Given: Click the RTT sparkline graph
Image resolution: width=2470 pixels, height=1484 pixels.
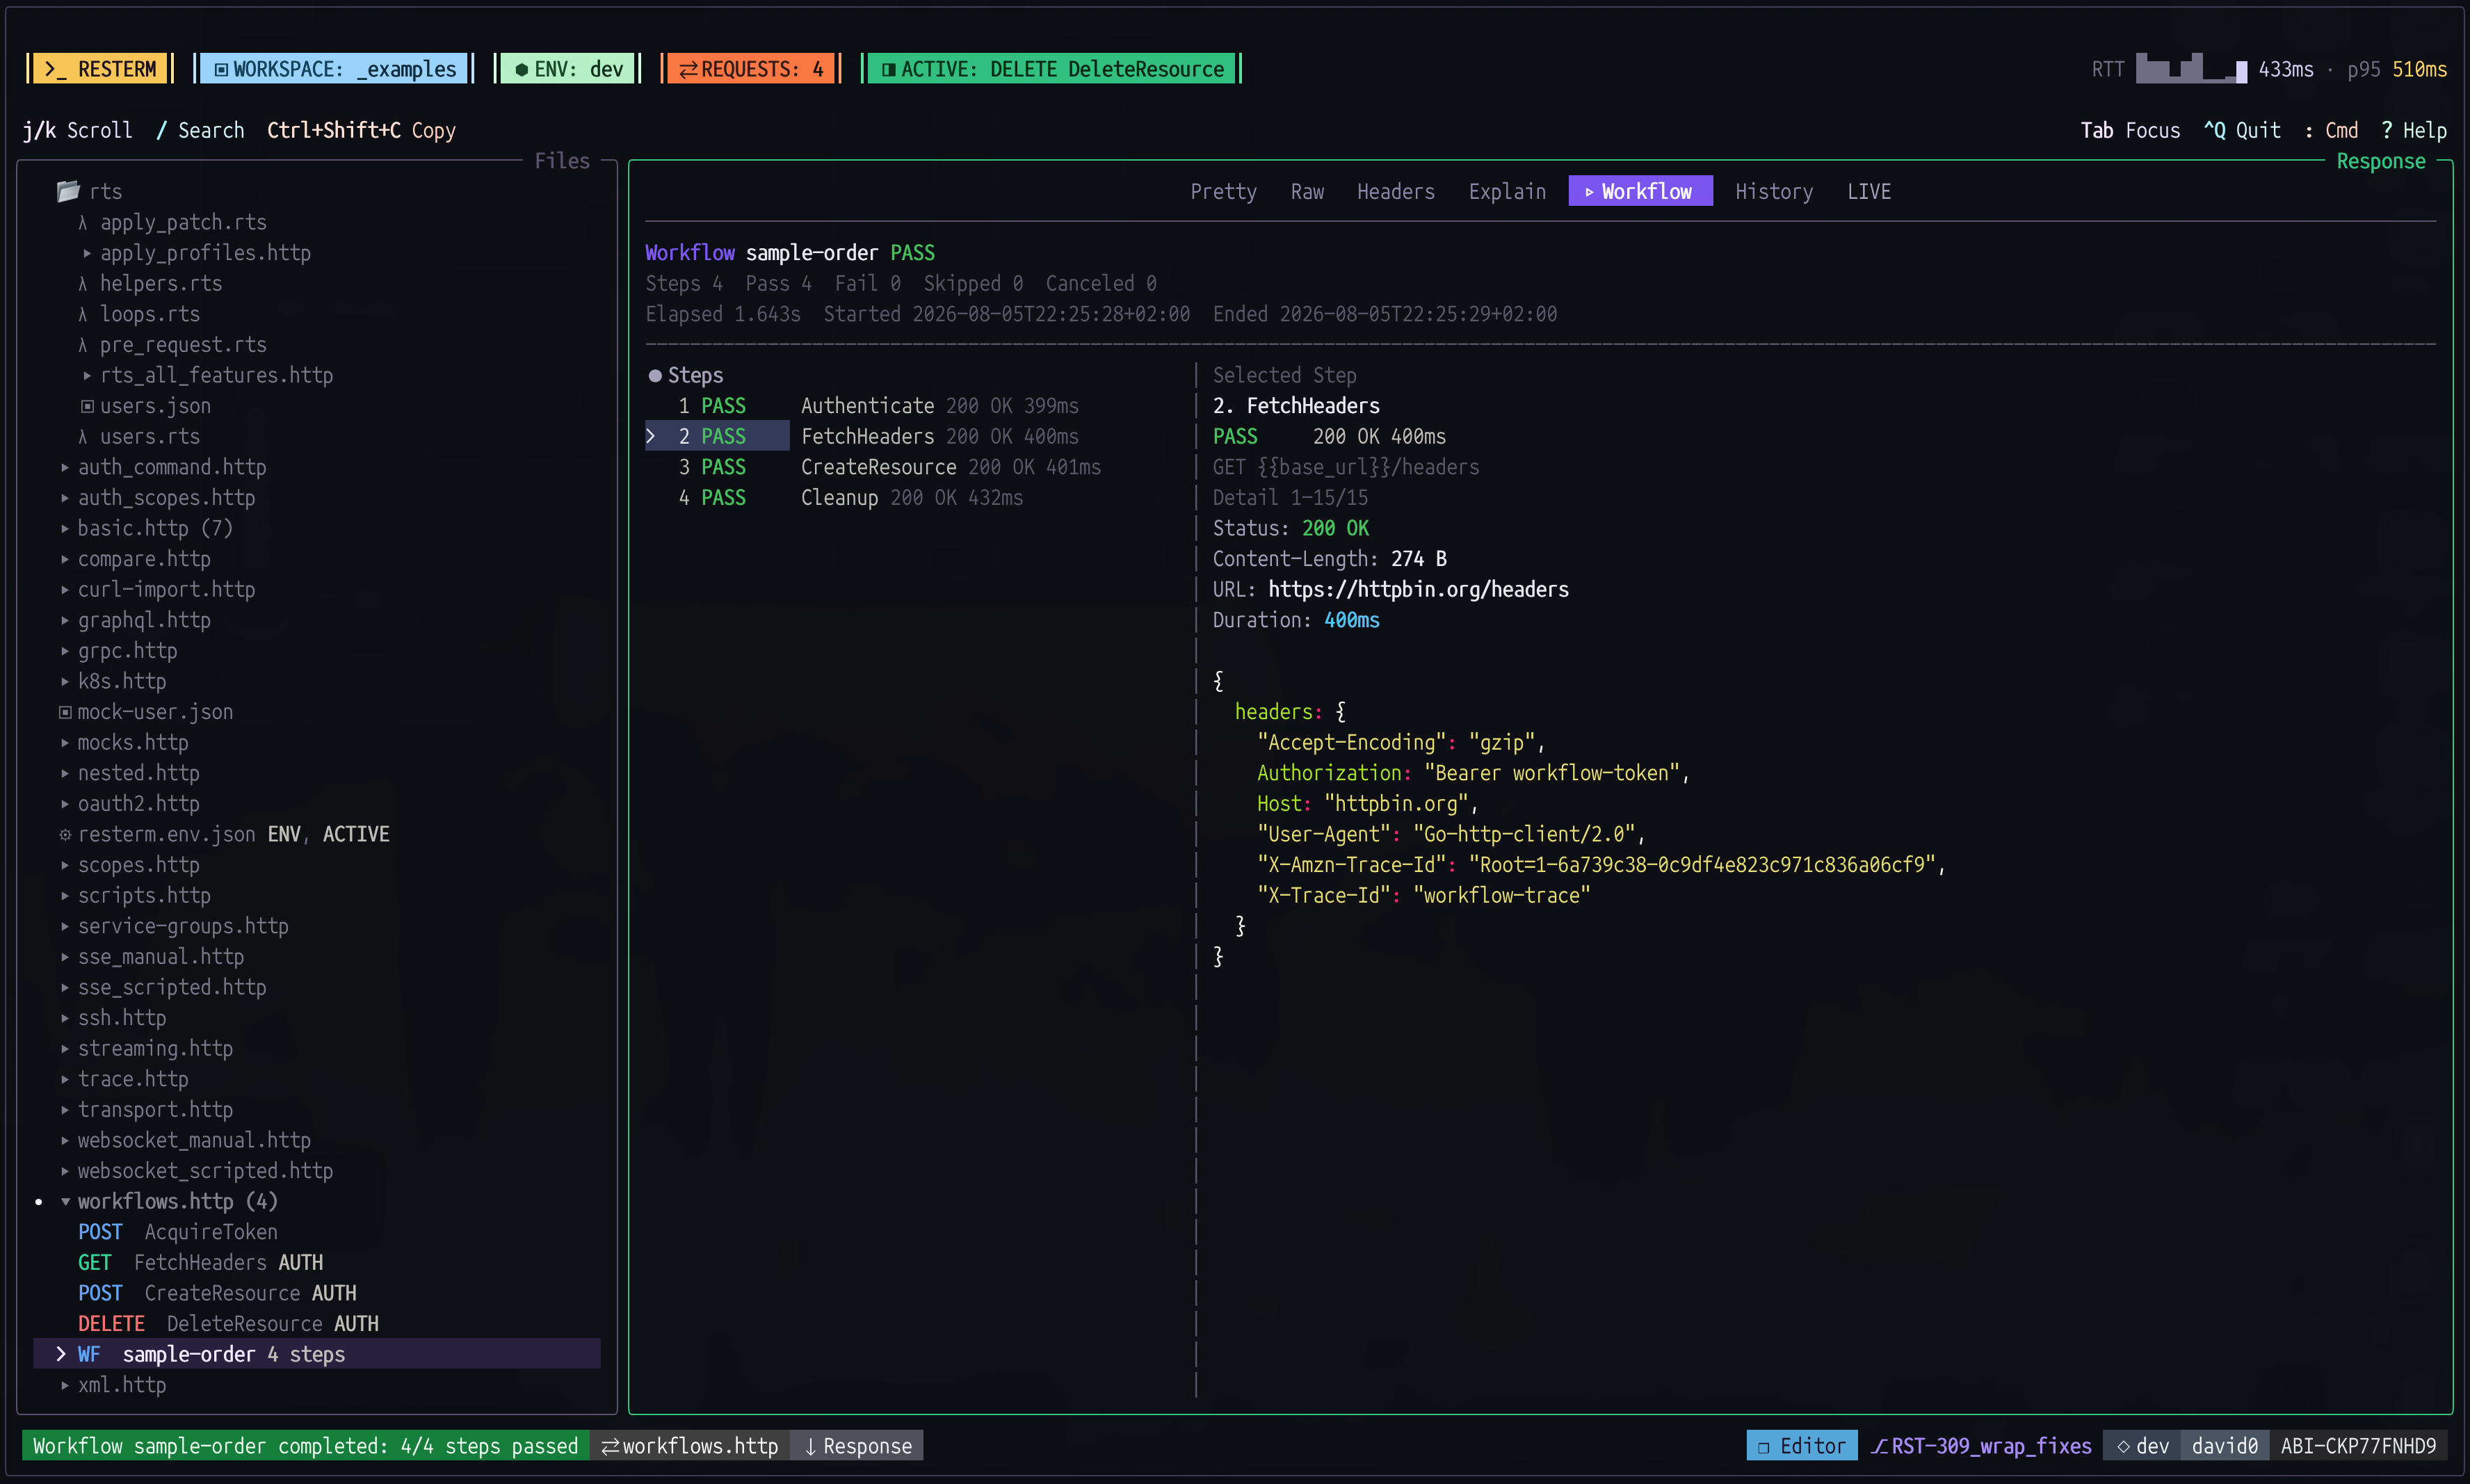Looking at the screenshot, I should pos(2191,69).
